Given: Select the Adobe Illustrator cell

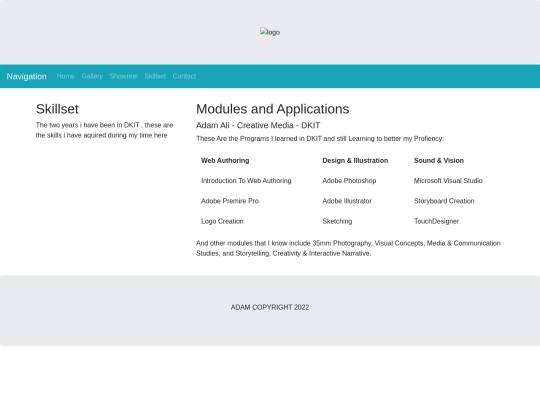Looking at the screenshot, I should click(x=347, y=201).
